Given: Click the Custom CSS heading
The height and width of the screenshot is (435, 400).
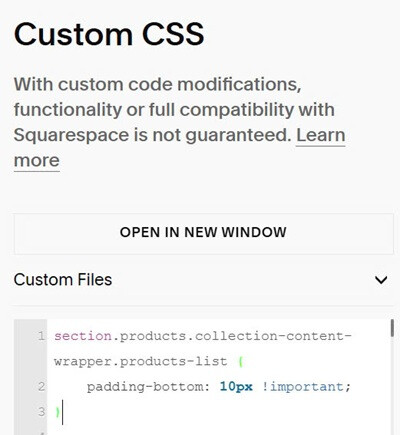Looking at the screenshot, I should 109,34.
